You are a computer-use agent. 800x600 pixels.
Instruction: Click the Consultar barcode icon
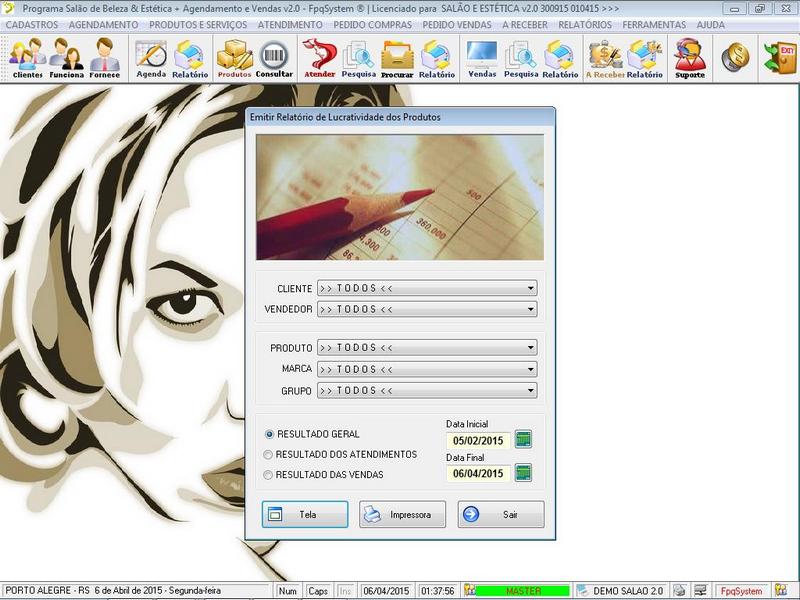[x=274, y=59]
